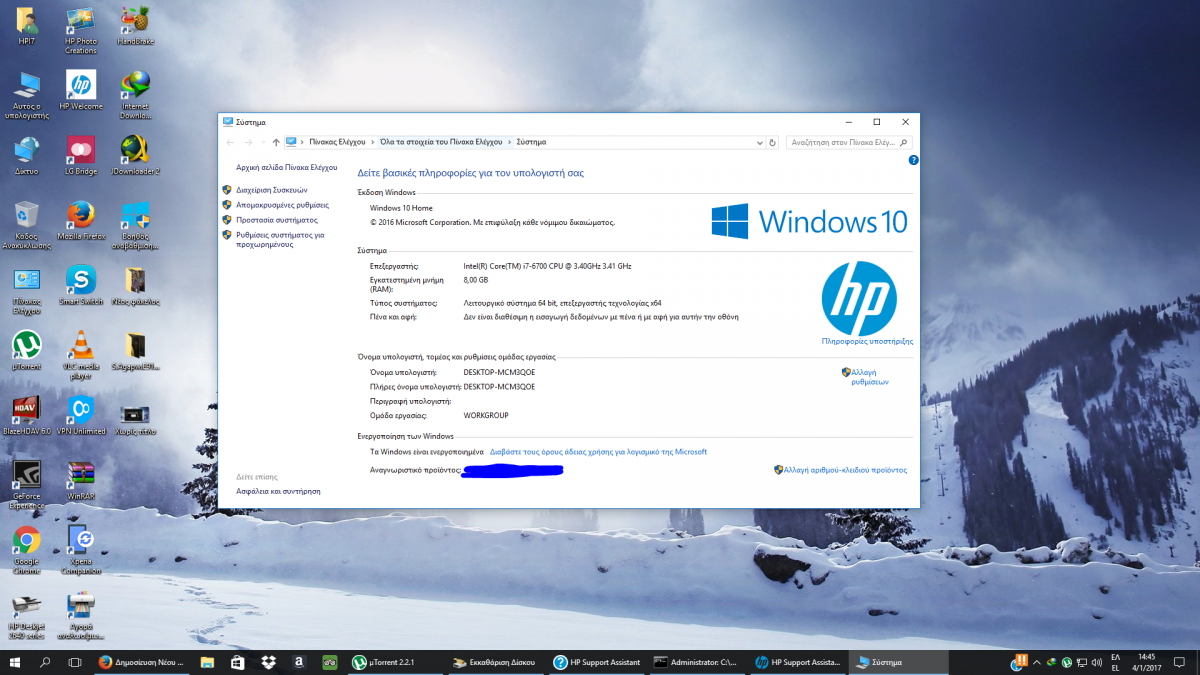Select Αυτός ο υπολογιστής desktop icon
This screenshot has width=1200, height=675.
click(x=27, y=95)
